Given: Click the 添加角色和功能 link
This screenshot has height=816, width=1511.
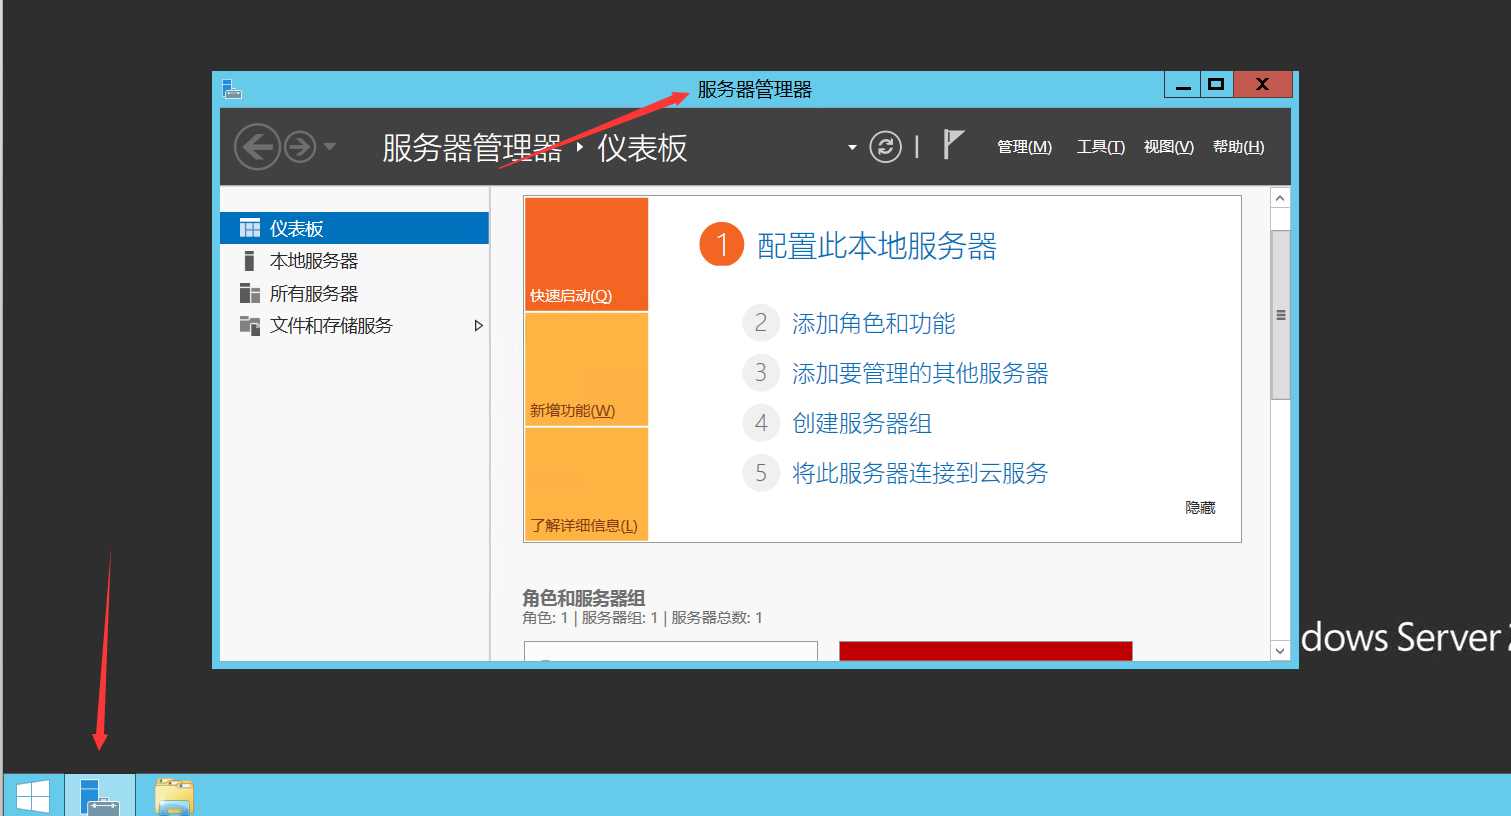Looking at the screenshot, I should coord(874,323).
